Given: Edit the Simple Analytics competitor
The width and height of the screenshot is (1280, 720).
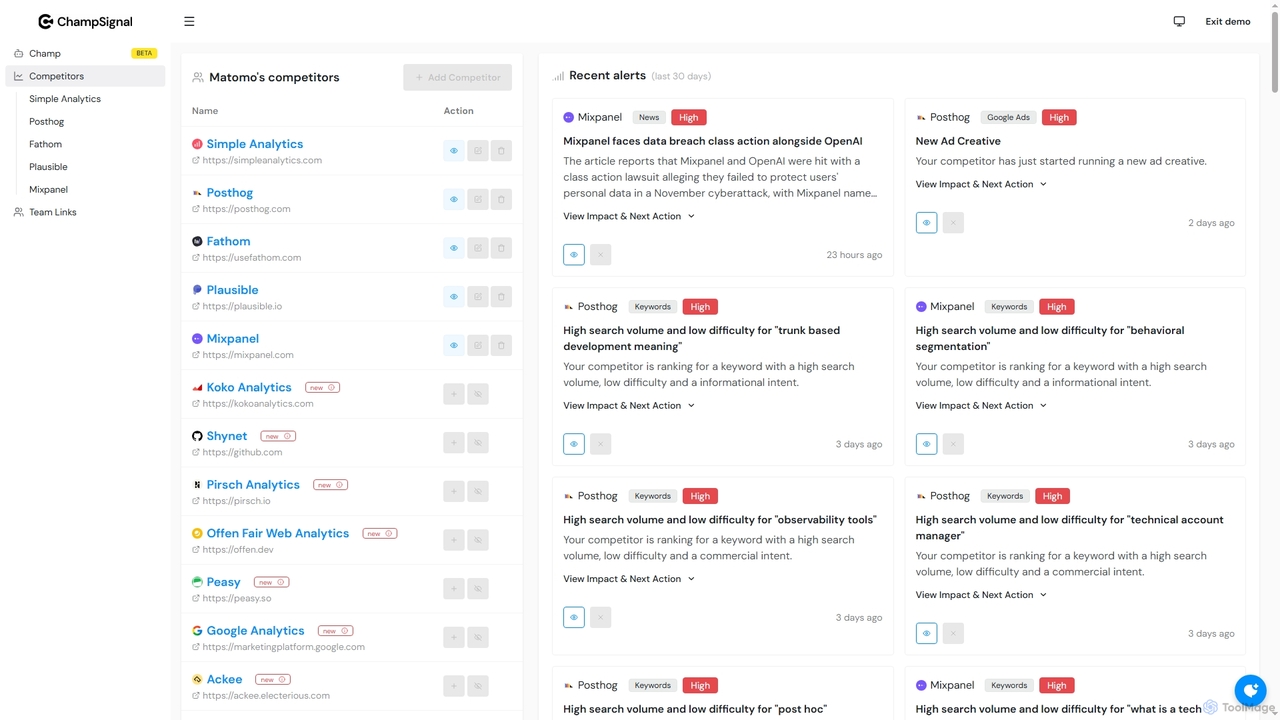Looking at the screenshot, I should pos(478,151).
